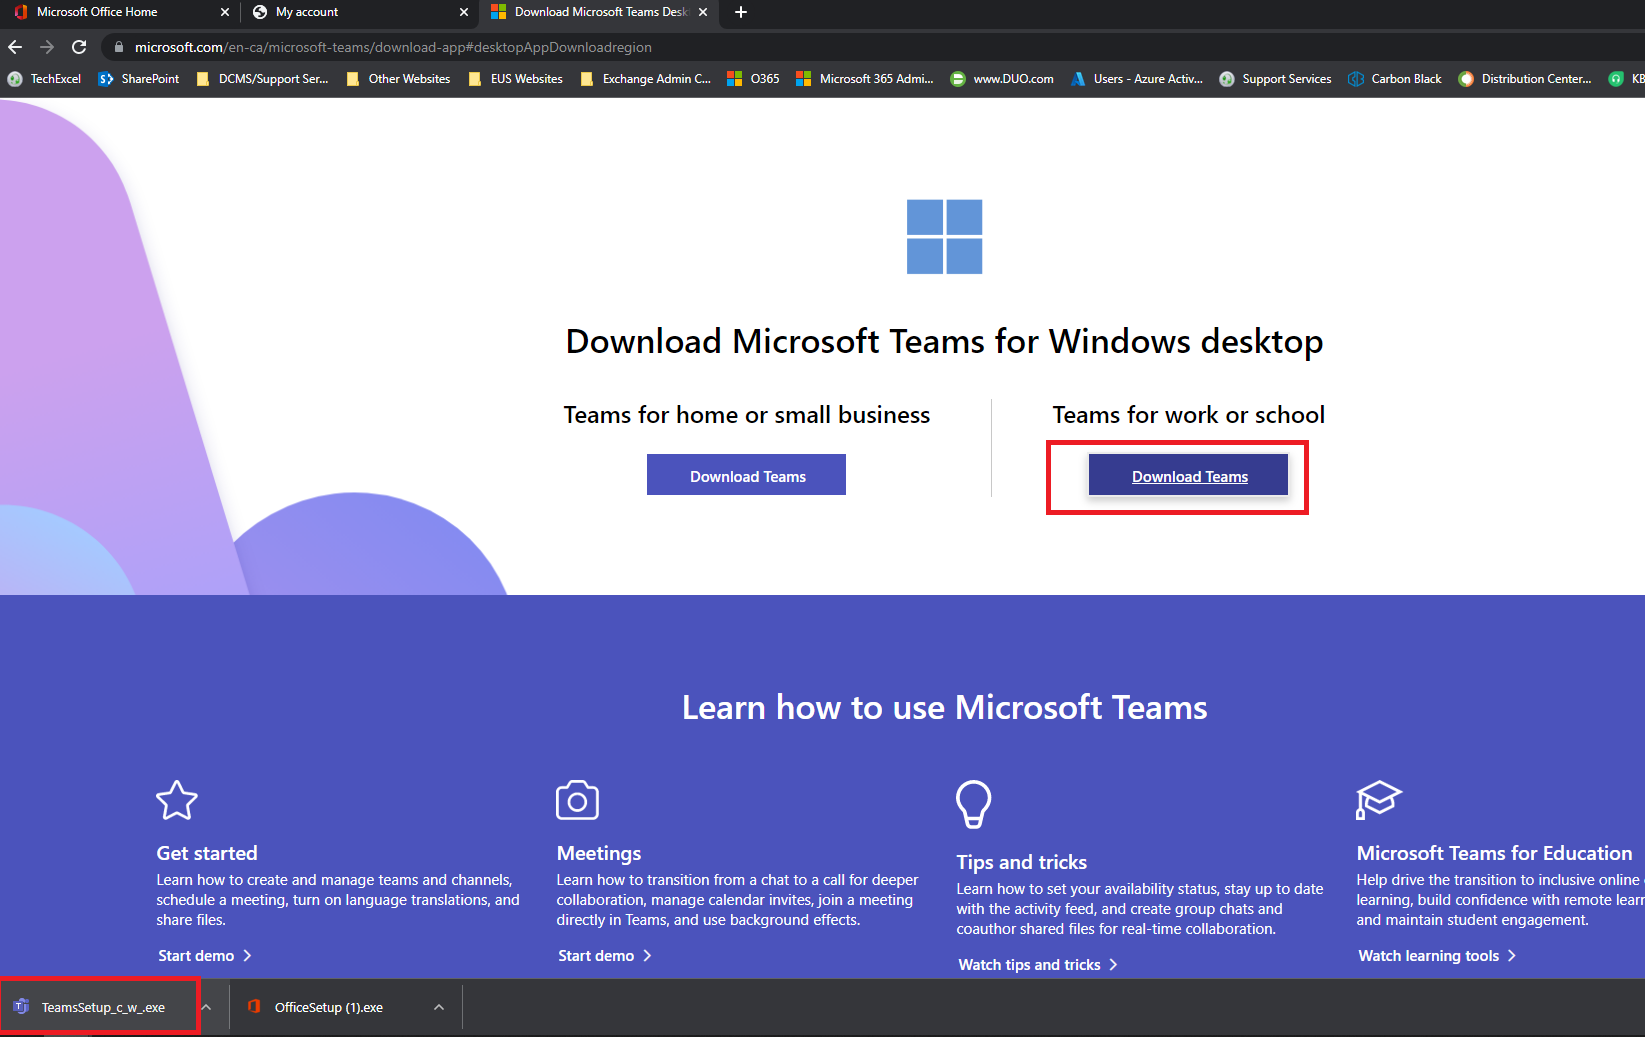Image resolution: width=1645 pixels, height=1037 pixels.
Task: Click the Get started heading
Action: tap(207, 853)
